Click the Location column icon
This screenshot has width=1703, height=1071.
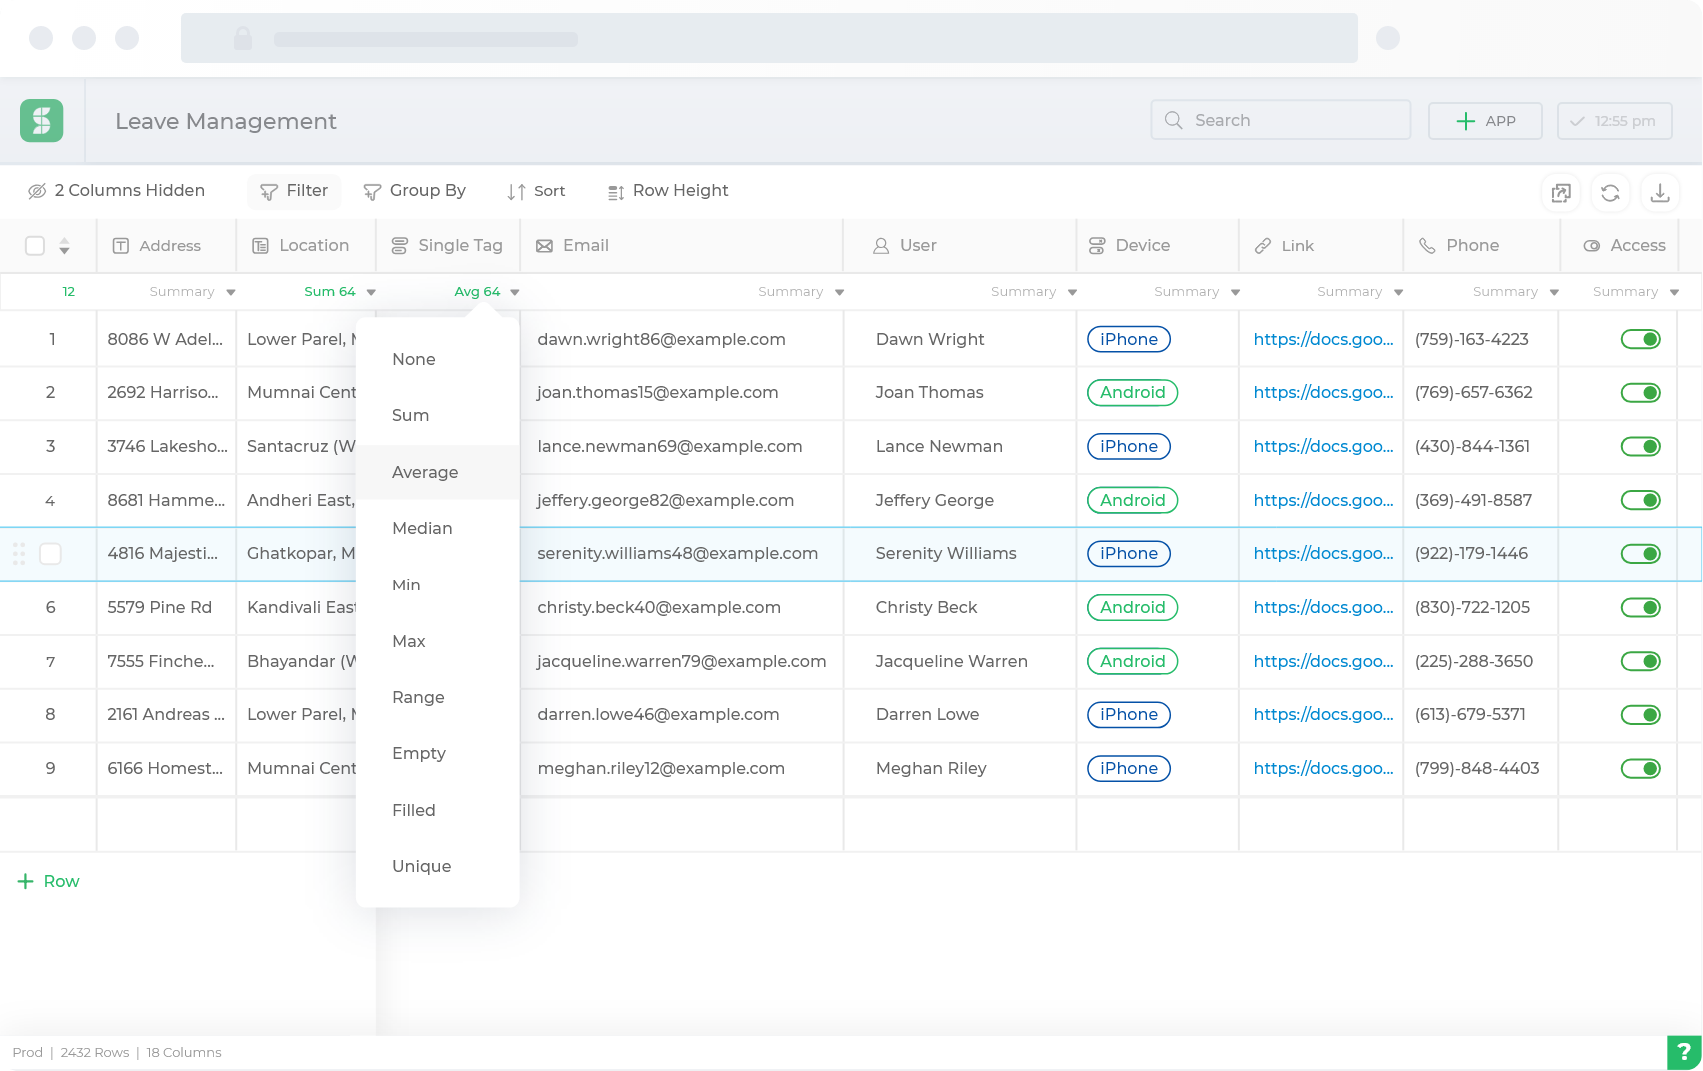(260, 246)
